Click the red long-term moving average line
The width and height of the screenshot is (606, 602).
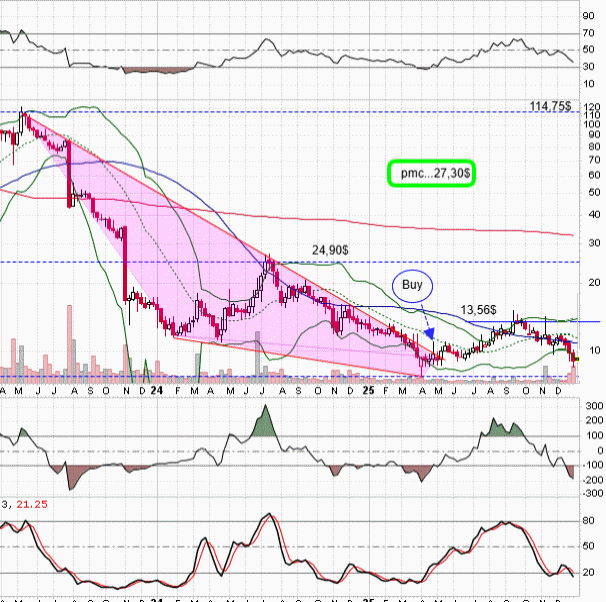(x=400, y=222)
